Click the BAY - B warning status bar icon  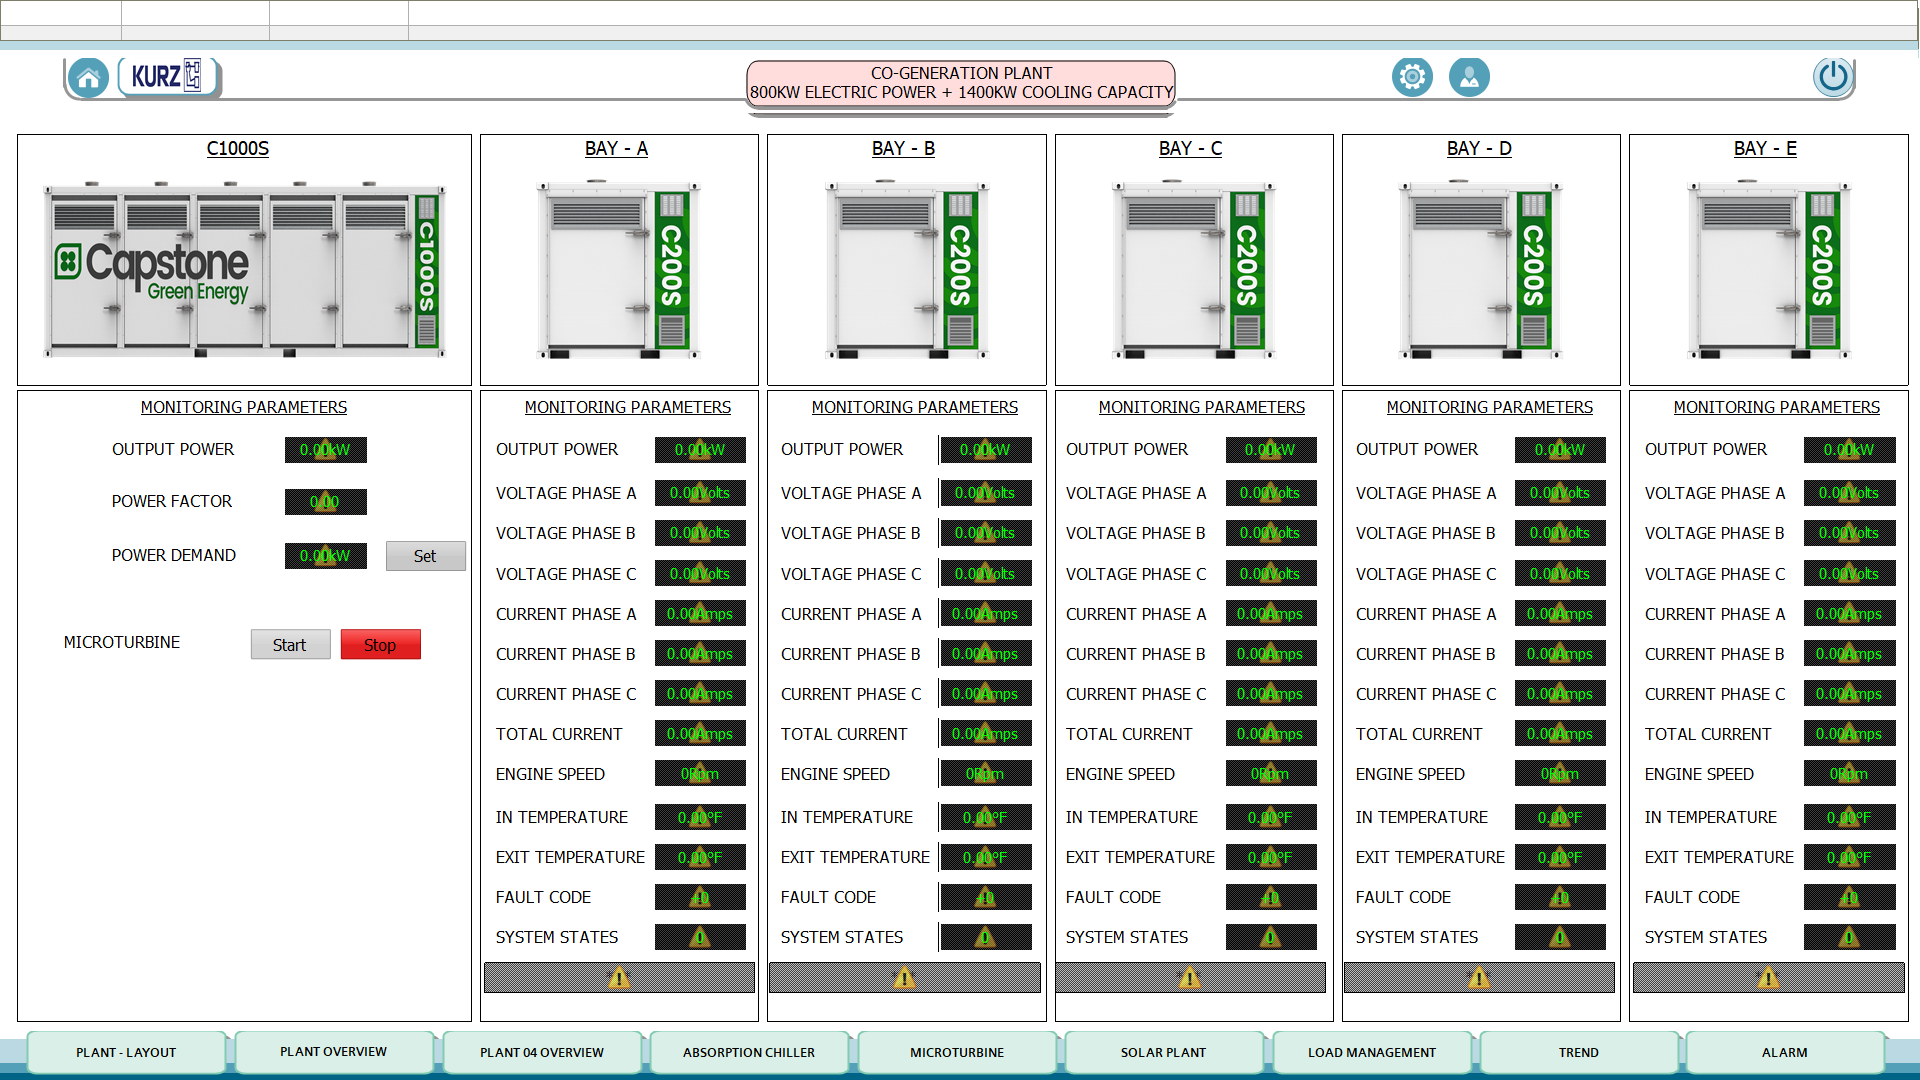(x=904, y=978)
